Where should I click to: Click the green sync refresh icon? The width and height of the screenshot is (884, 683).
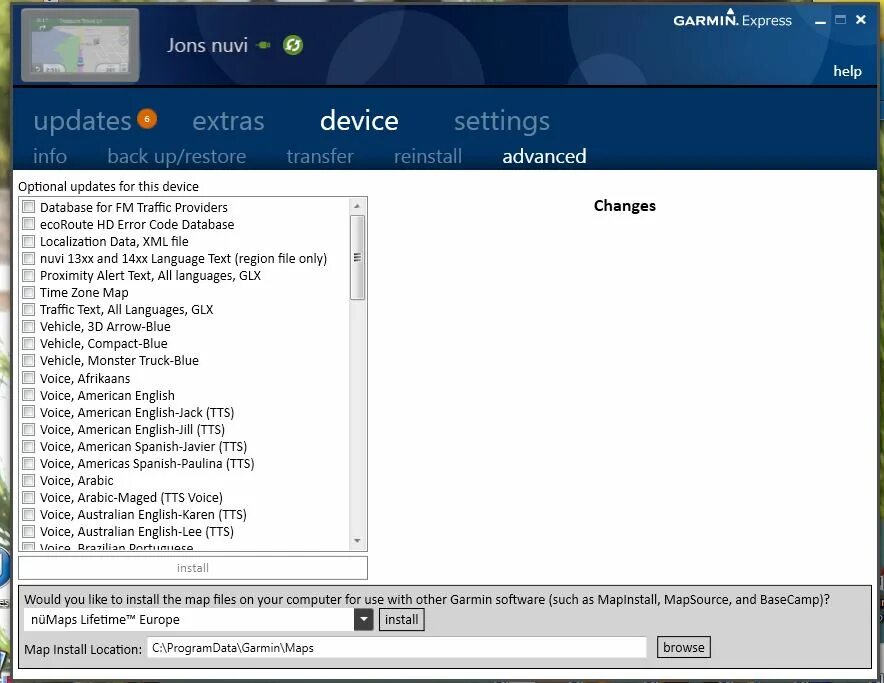click(x=293, y=45)
